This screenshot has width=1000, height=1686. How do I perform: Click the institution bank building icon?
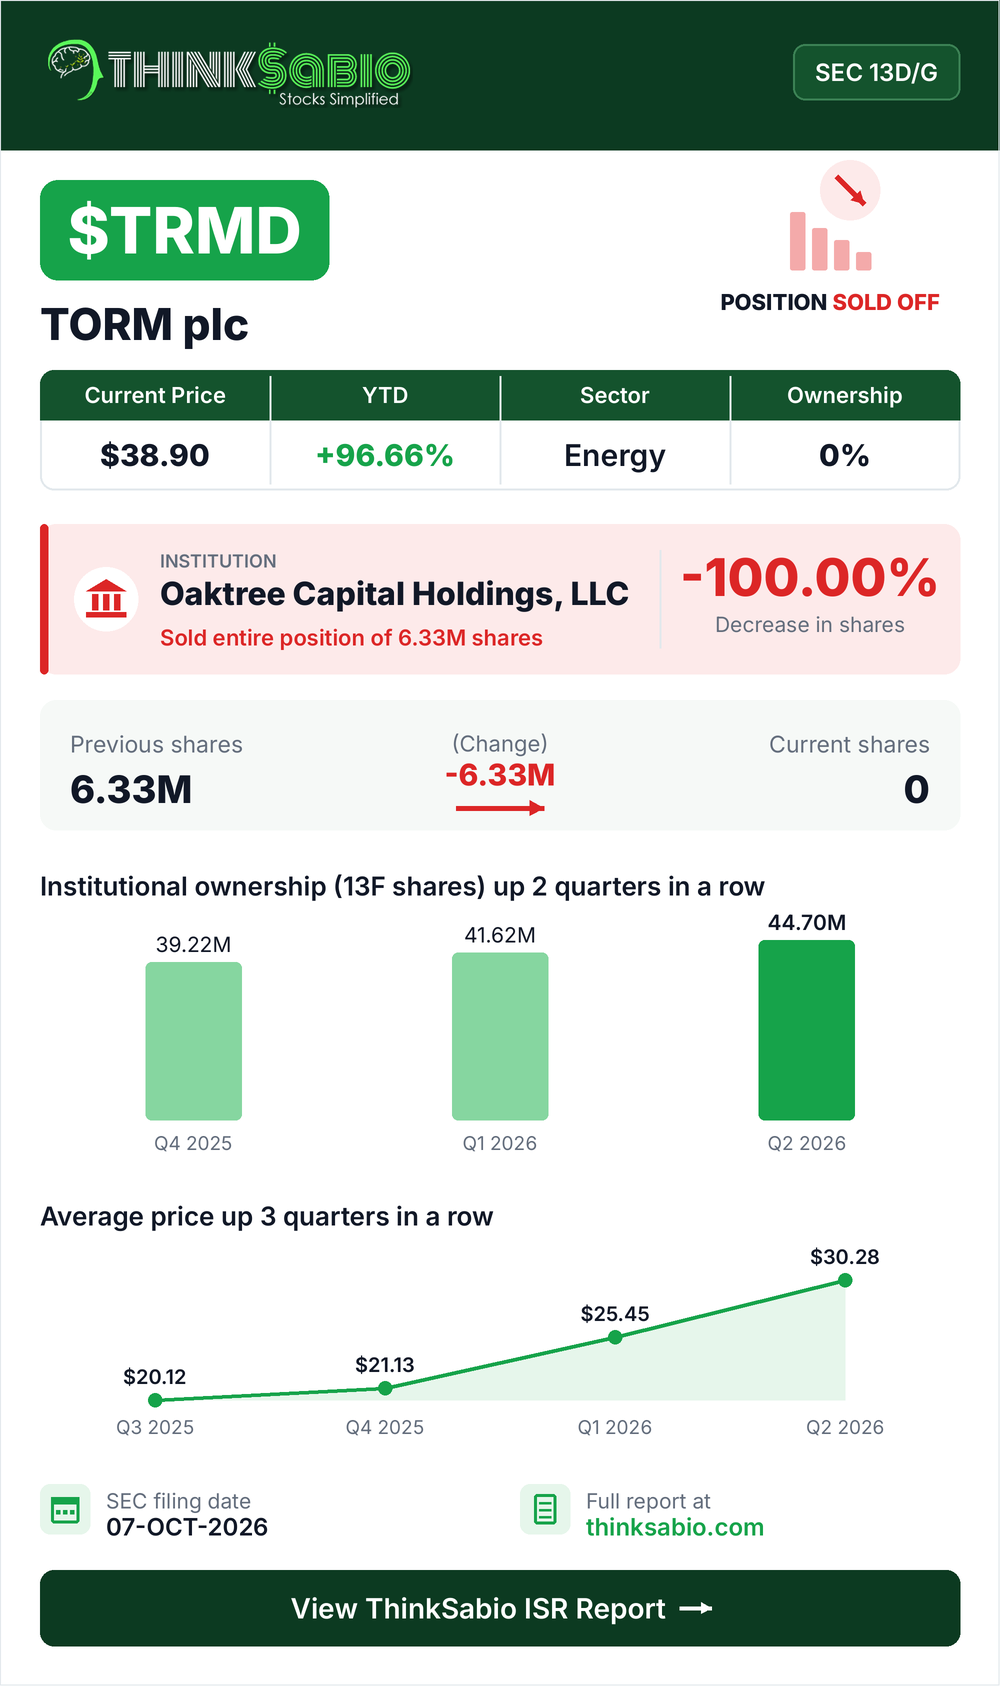[x=106, y=599]
